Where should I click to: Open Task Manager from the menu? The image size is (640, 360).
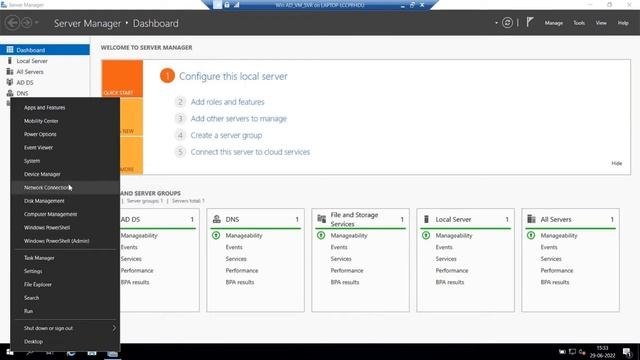pyautogui.click(x=65, y=258)
